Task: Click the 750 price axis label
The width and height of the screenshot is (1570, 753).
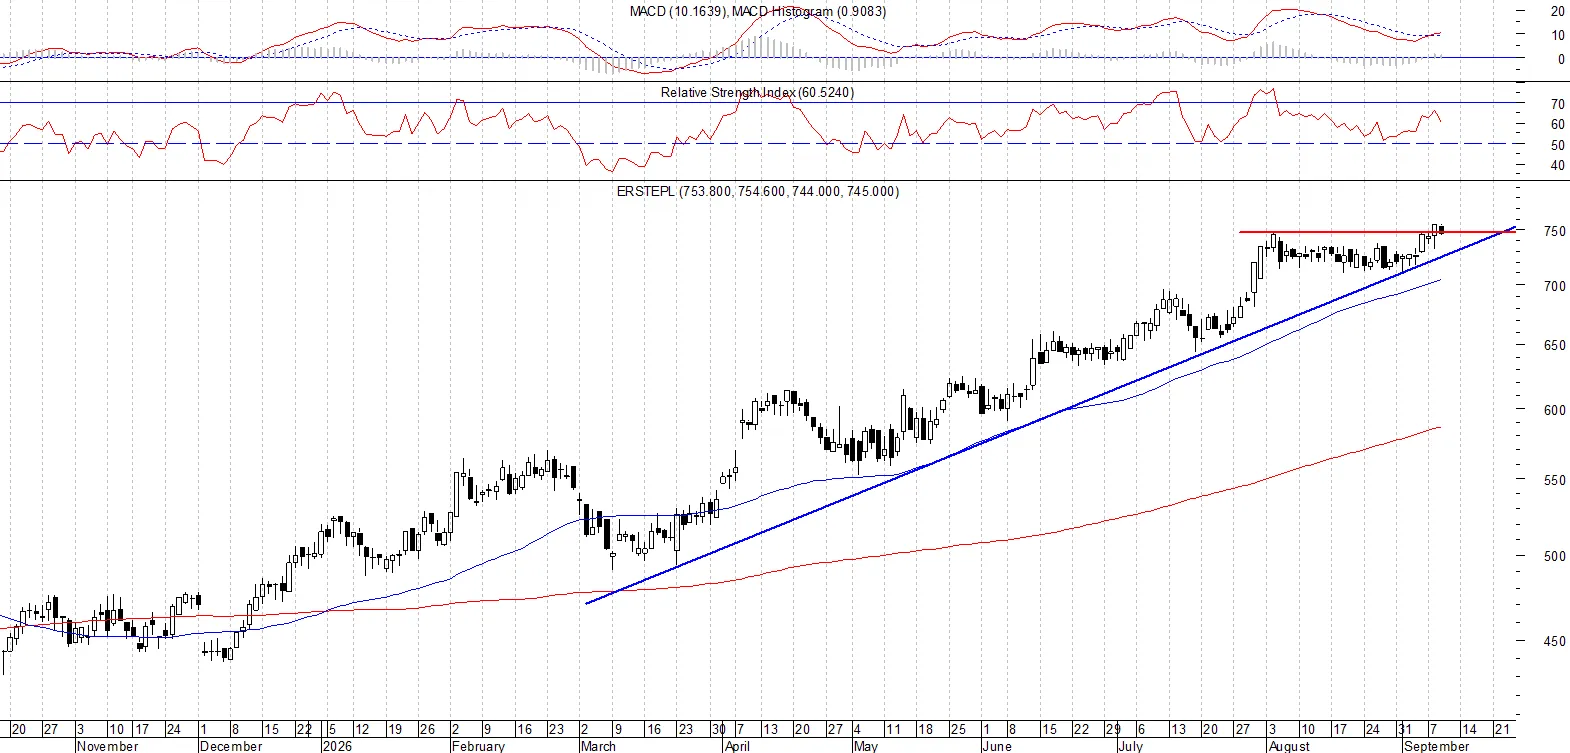Action: pyautogui.click(x=1554, y=231)
